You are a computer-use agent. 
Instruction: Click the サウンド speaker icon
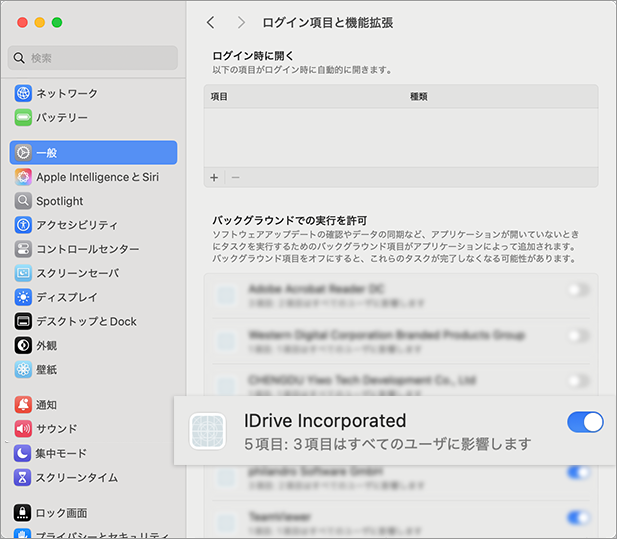[23, 428]
